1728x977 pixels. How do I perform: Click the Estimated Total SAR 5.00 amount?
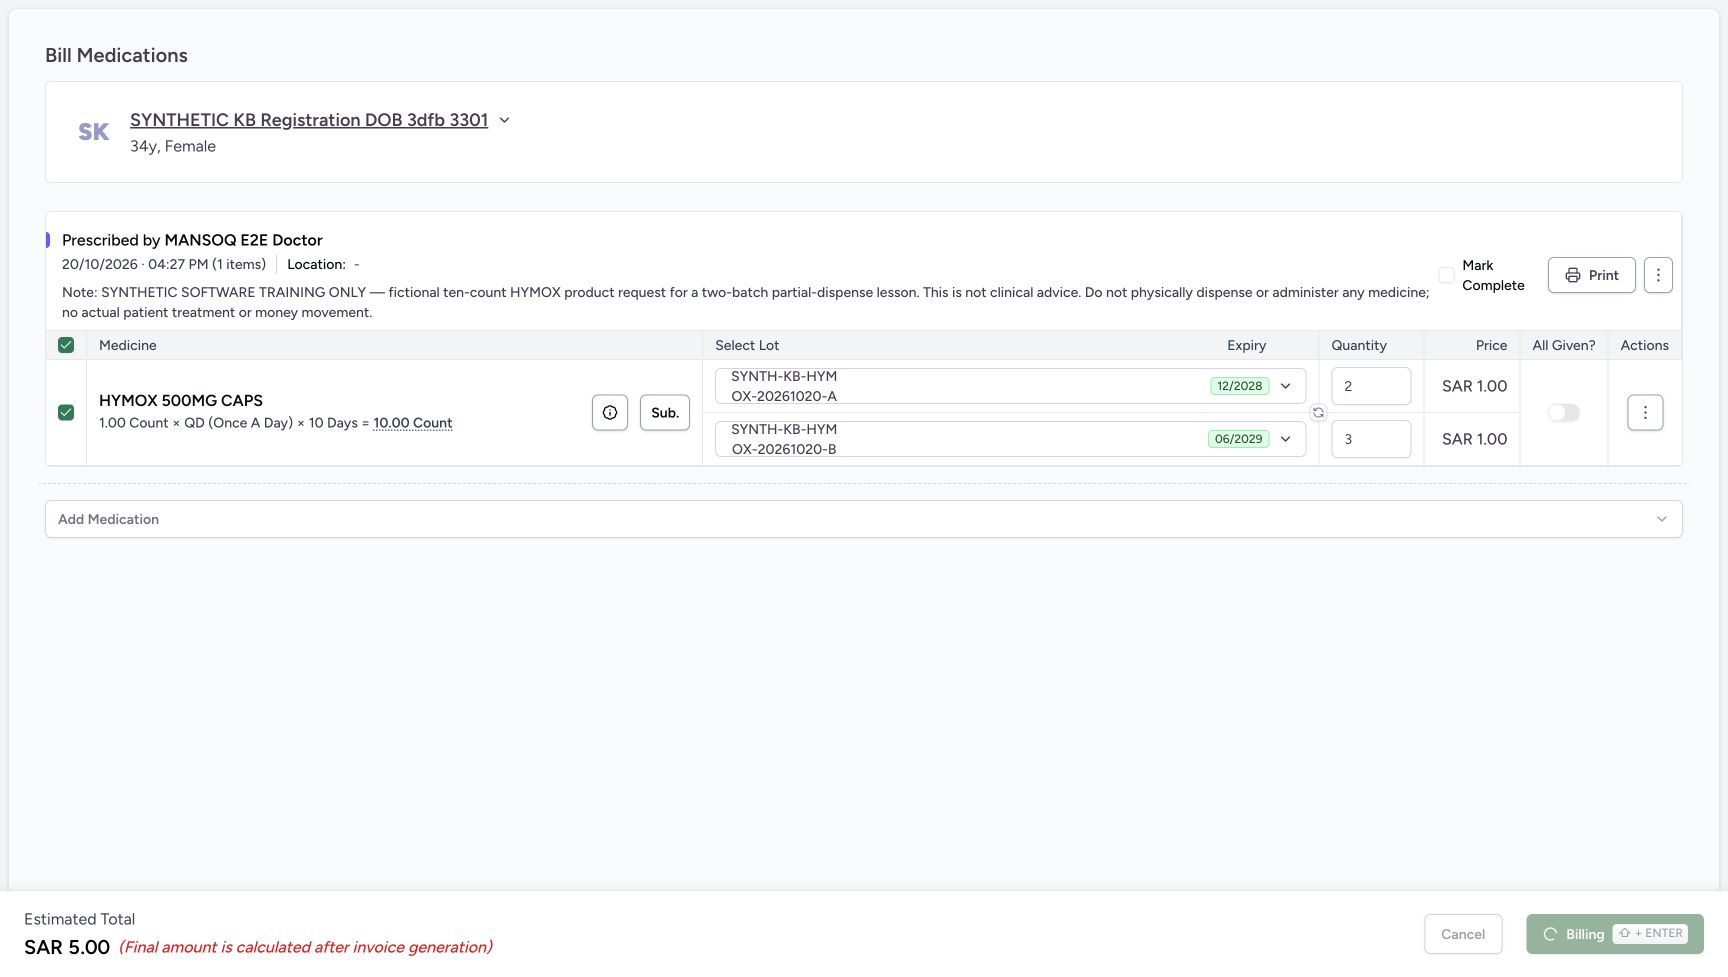(67, 947)
